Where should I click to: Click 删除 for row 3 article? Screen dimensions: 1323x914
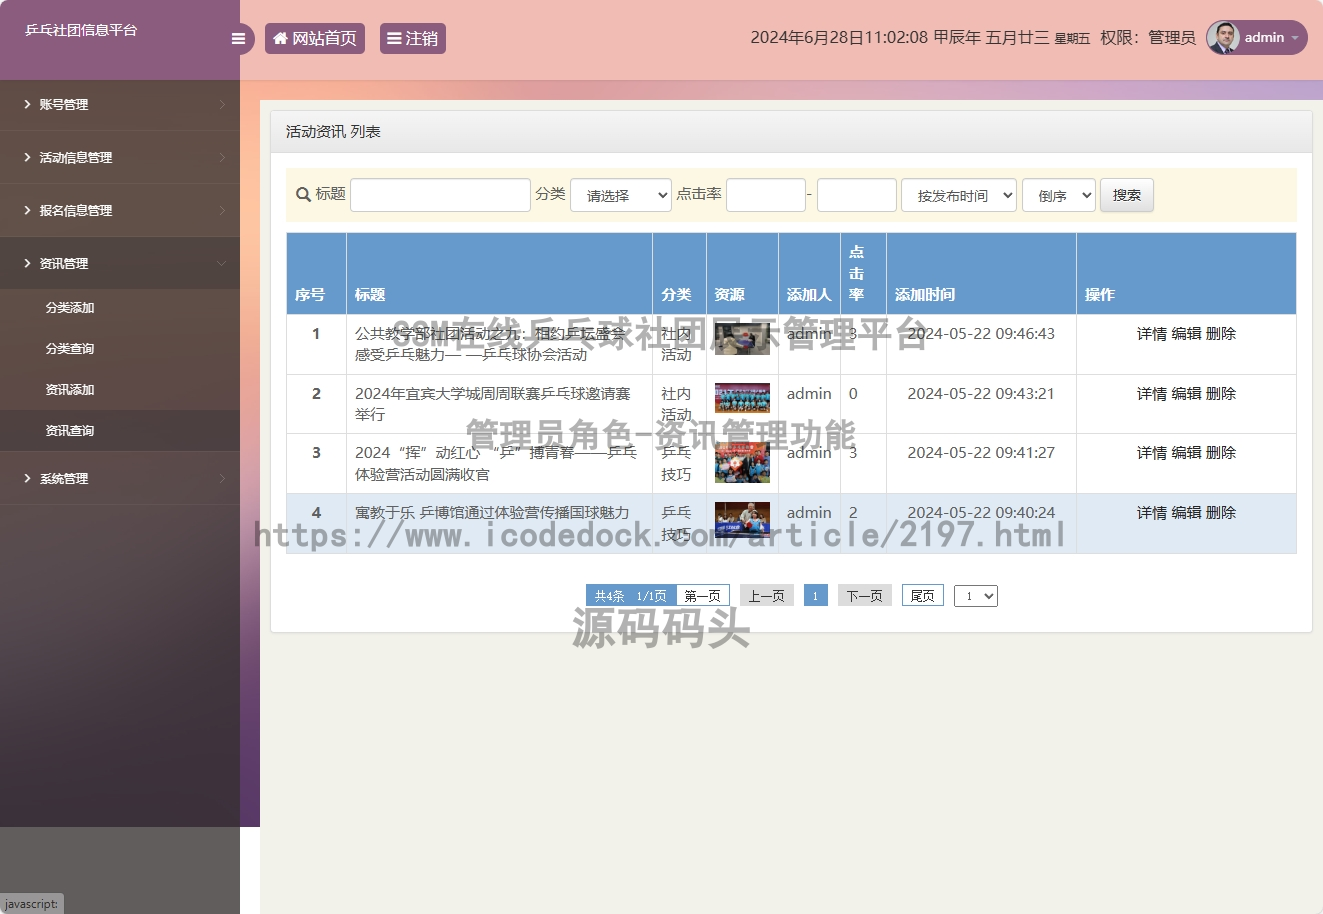pyautogui.click(x=1221, y=453)
